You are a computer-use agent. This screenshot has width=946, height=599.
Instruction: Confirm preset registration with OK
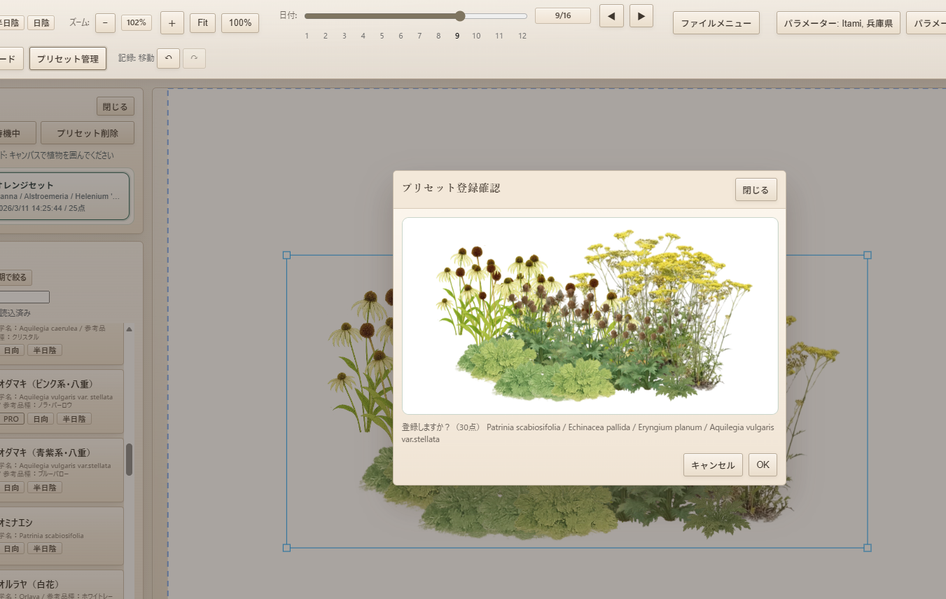click(762, 465)
